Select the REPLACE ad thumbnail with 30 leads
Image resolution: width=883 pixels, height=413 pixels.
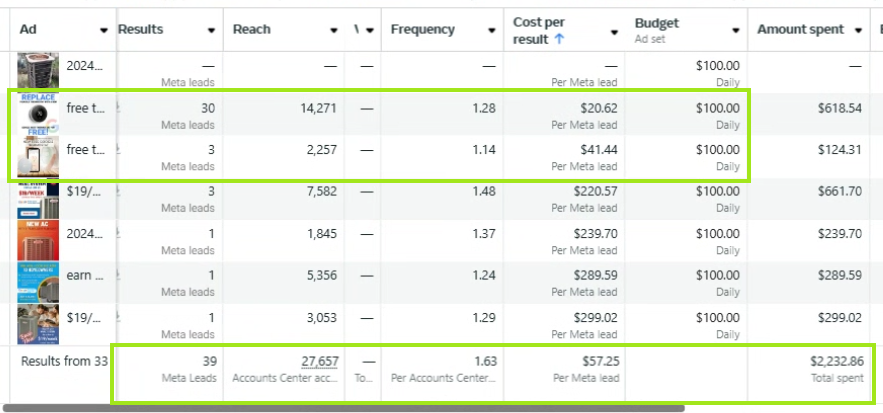(38, 115)
